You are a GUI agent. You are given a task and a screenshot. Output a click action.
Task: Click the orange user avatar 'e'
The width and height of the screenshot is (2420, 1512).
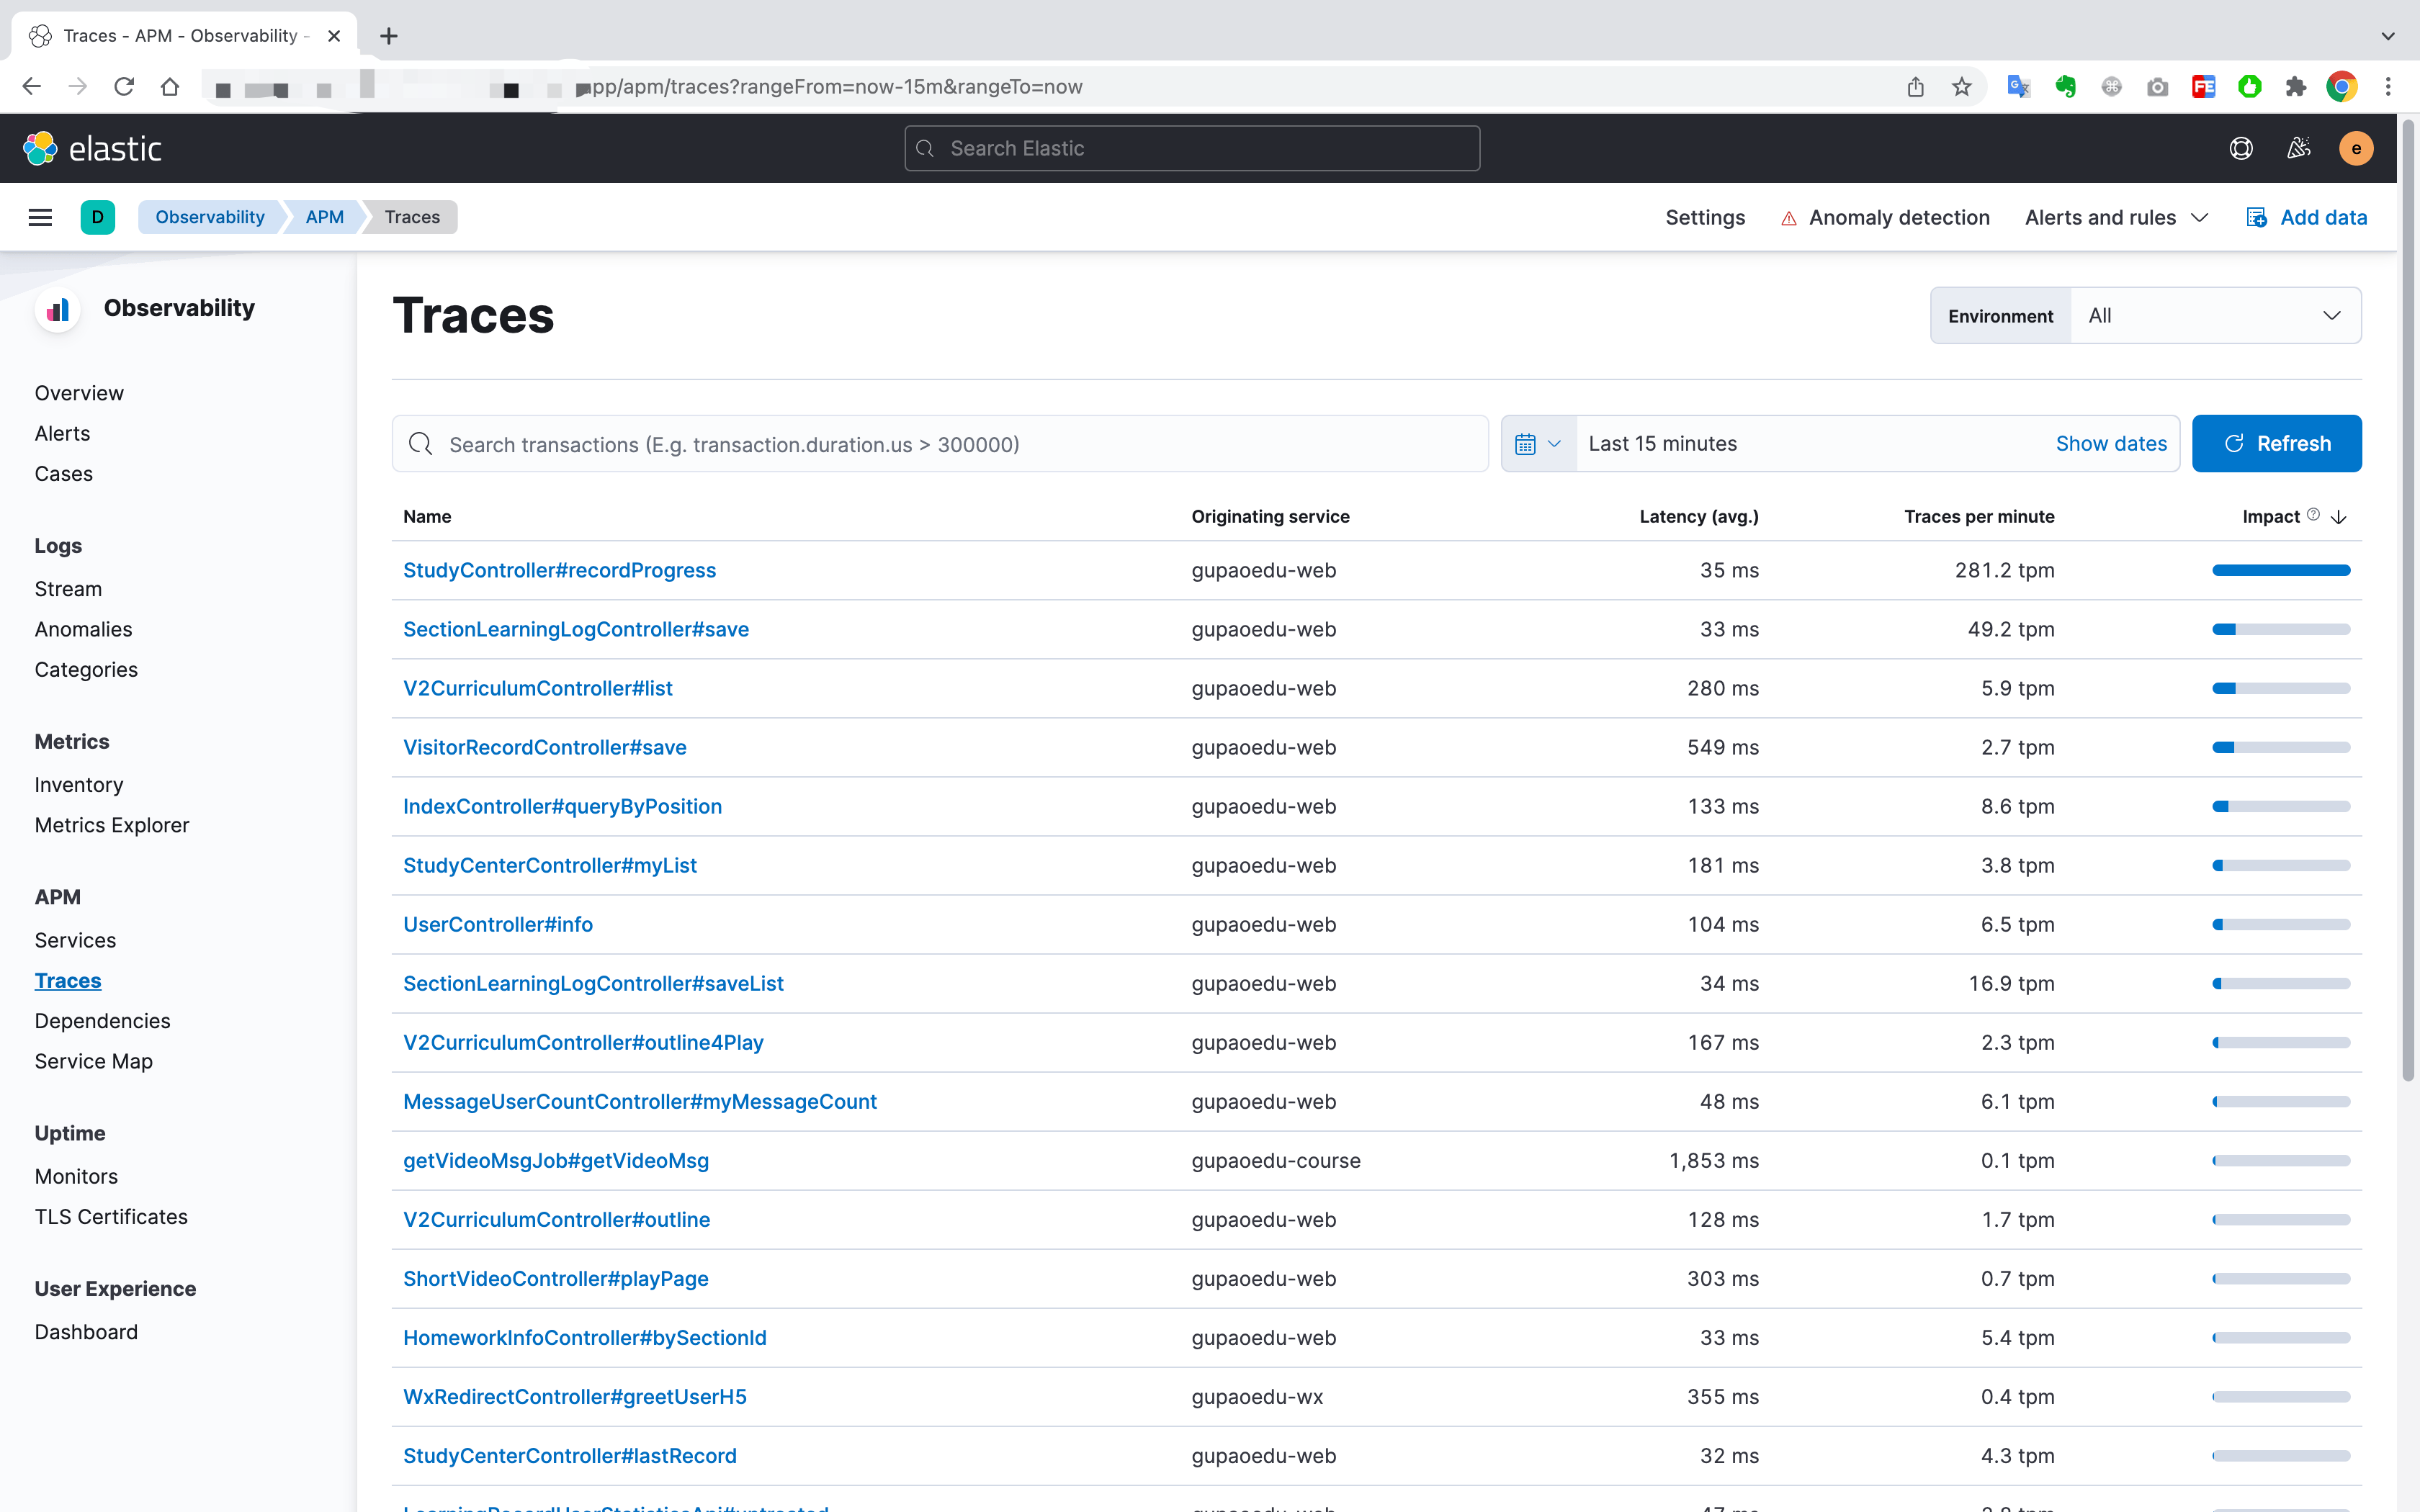[2356, 148]
